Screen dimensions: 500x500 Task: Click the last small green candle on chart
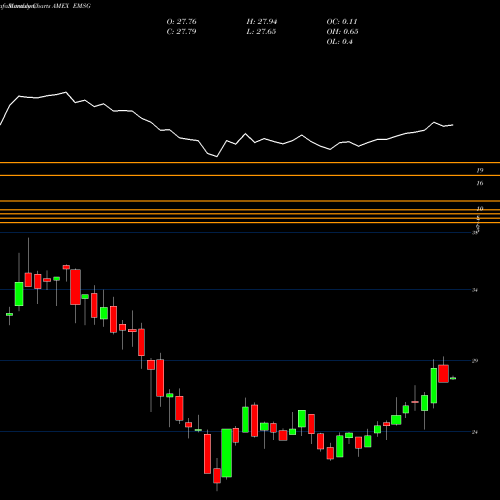453,378
